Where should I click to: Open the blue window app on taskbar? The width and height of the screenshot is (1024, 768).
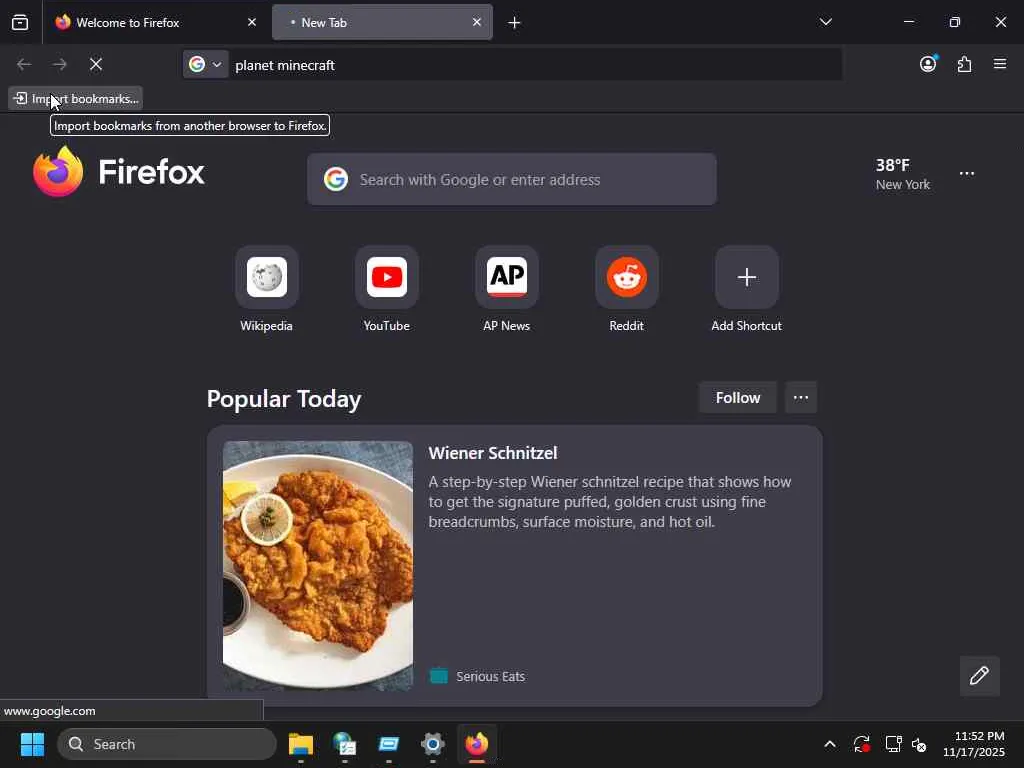(389, 744)
